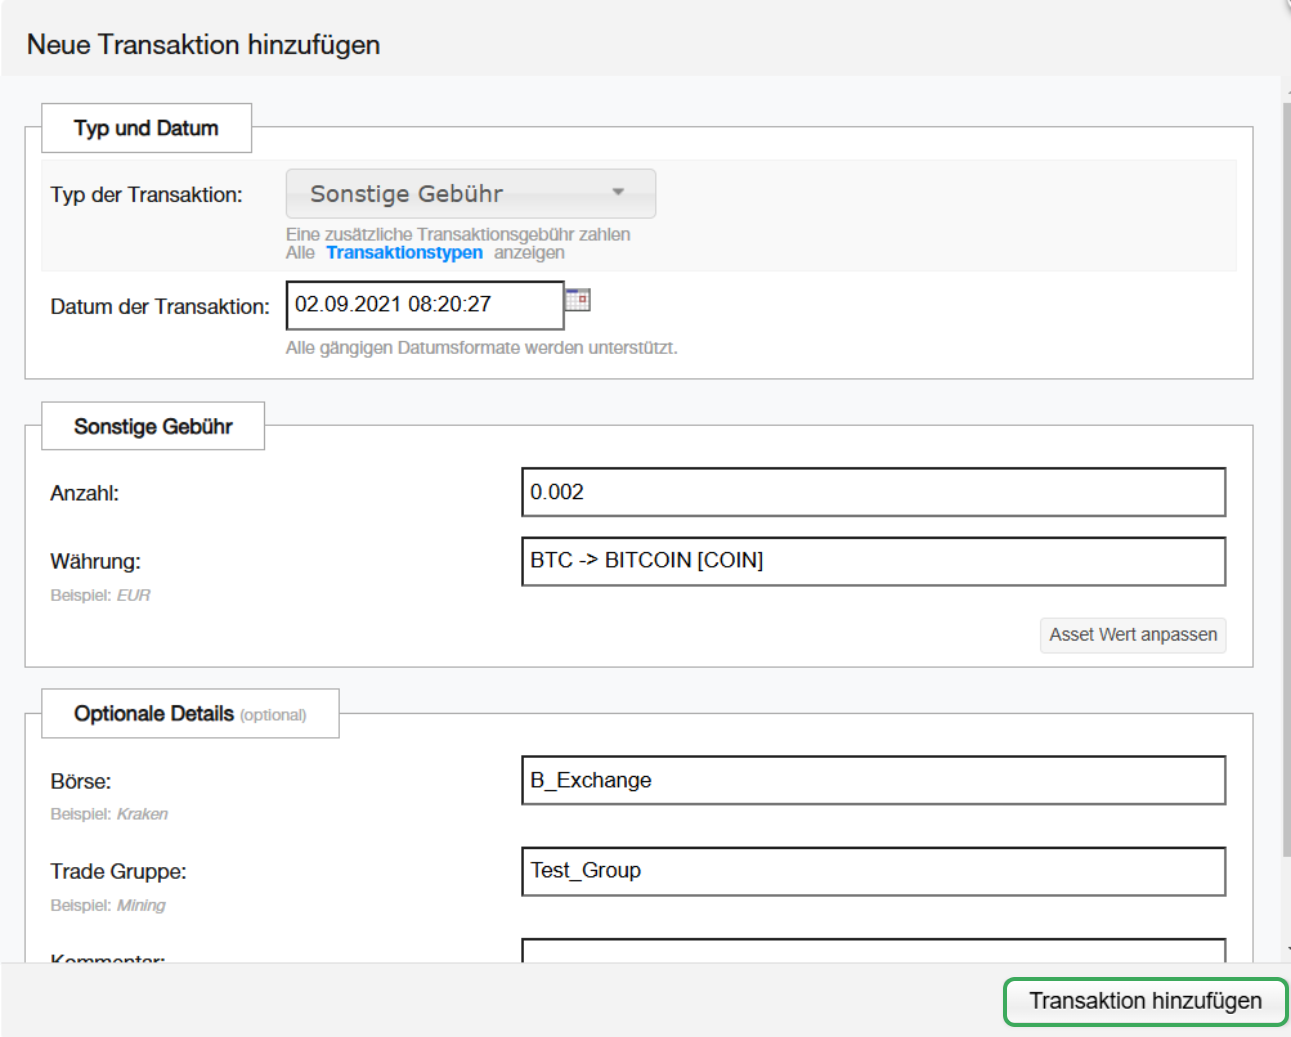This screenshot has width=1291, height=1037.
Task: Open the Typ der Transaktion dropdown
Action: point(471,194)
